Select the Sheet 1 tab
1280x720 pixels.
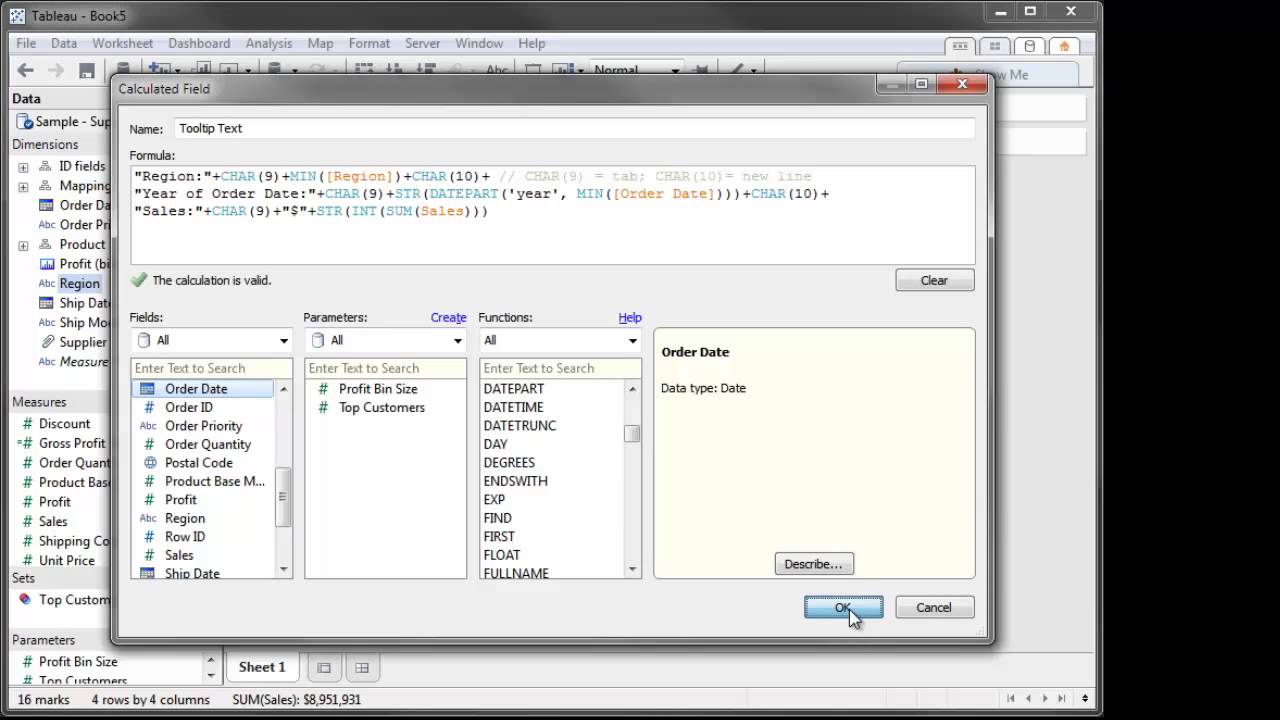(262, 667)
